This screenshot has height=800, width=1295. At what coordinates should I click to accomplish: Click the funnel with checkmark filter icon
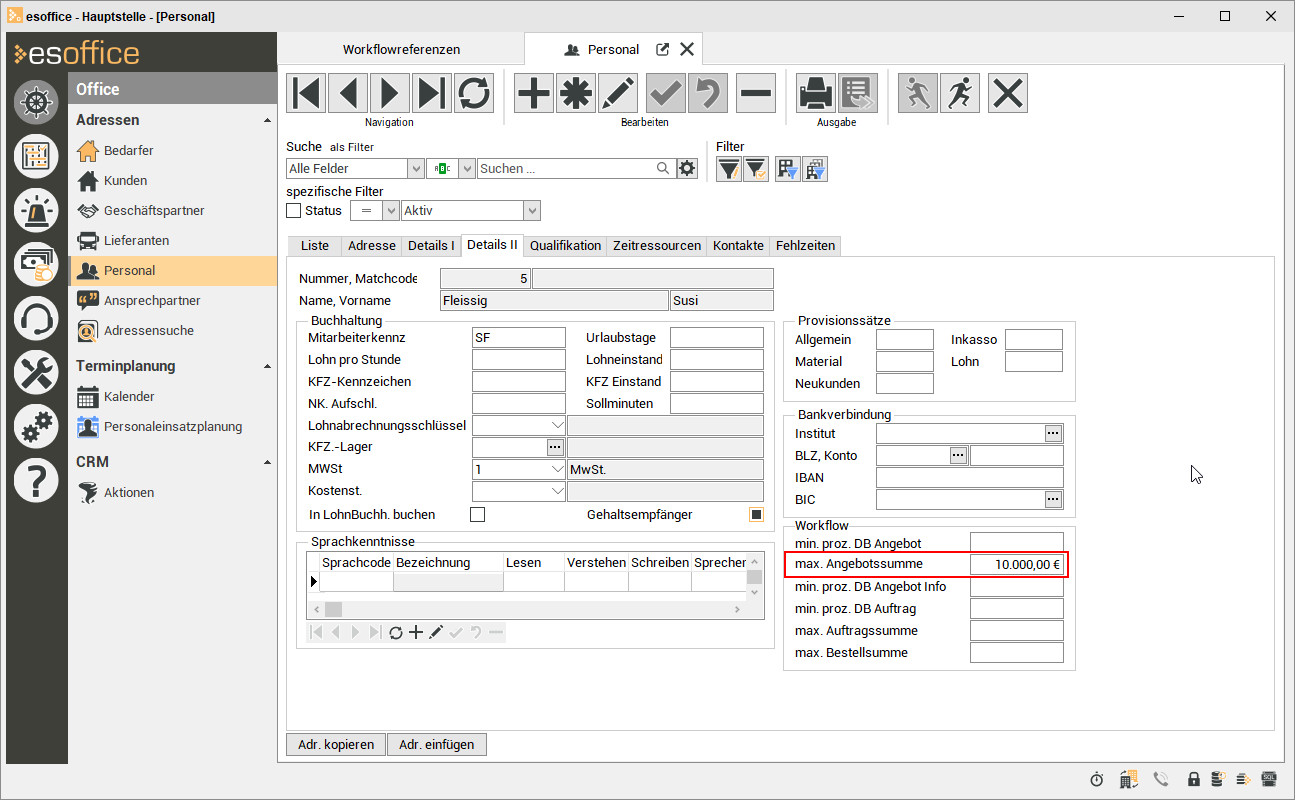pyautogui.click(x=755, y=169)
